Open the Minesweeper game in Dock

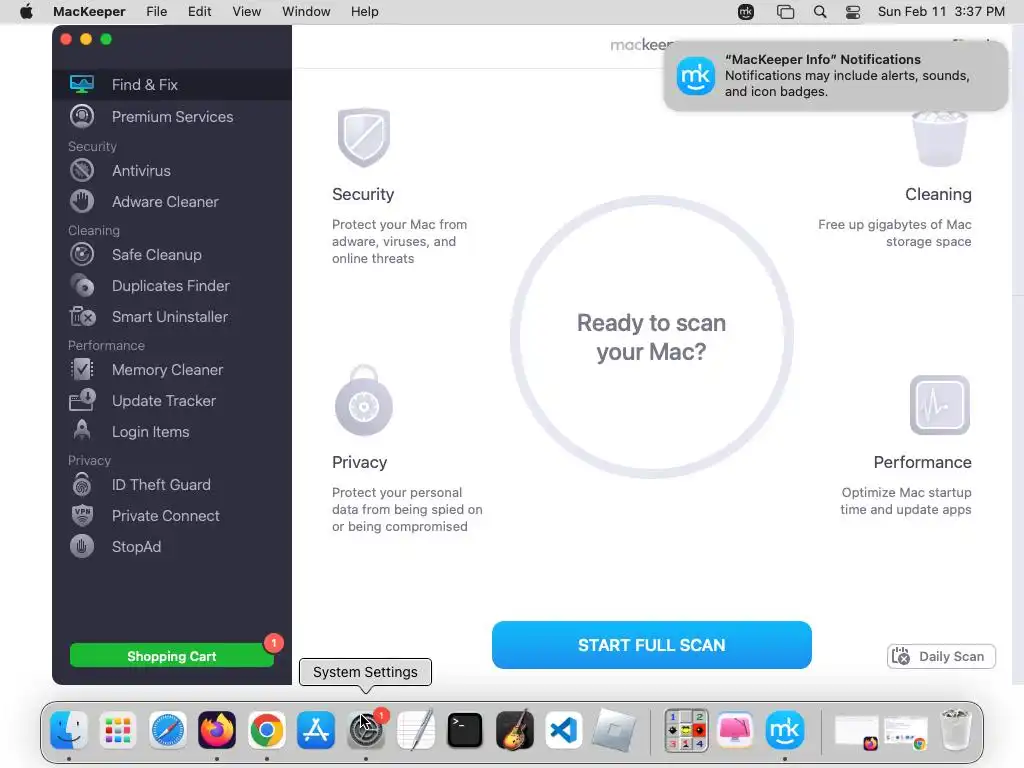pos(686,729)
